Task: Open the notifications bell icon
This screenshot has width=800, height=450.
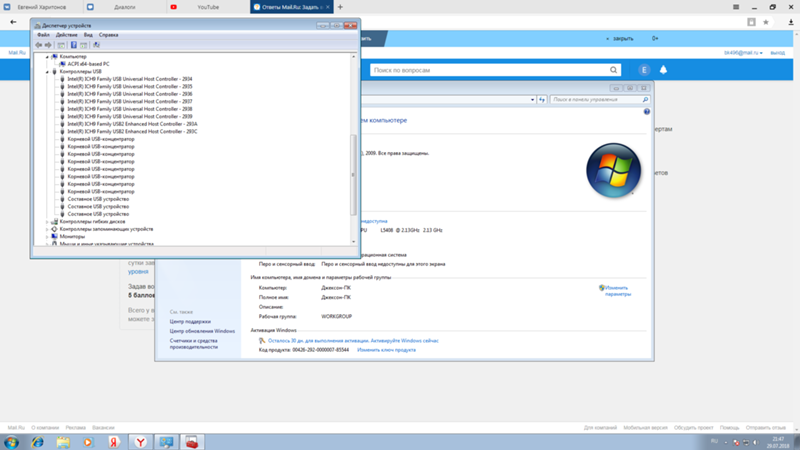Action: pyautogui.click(x=663, y=70)
